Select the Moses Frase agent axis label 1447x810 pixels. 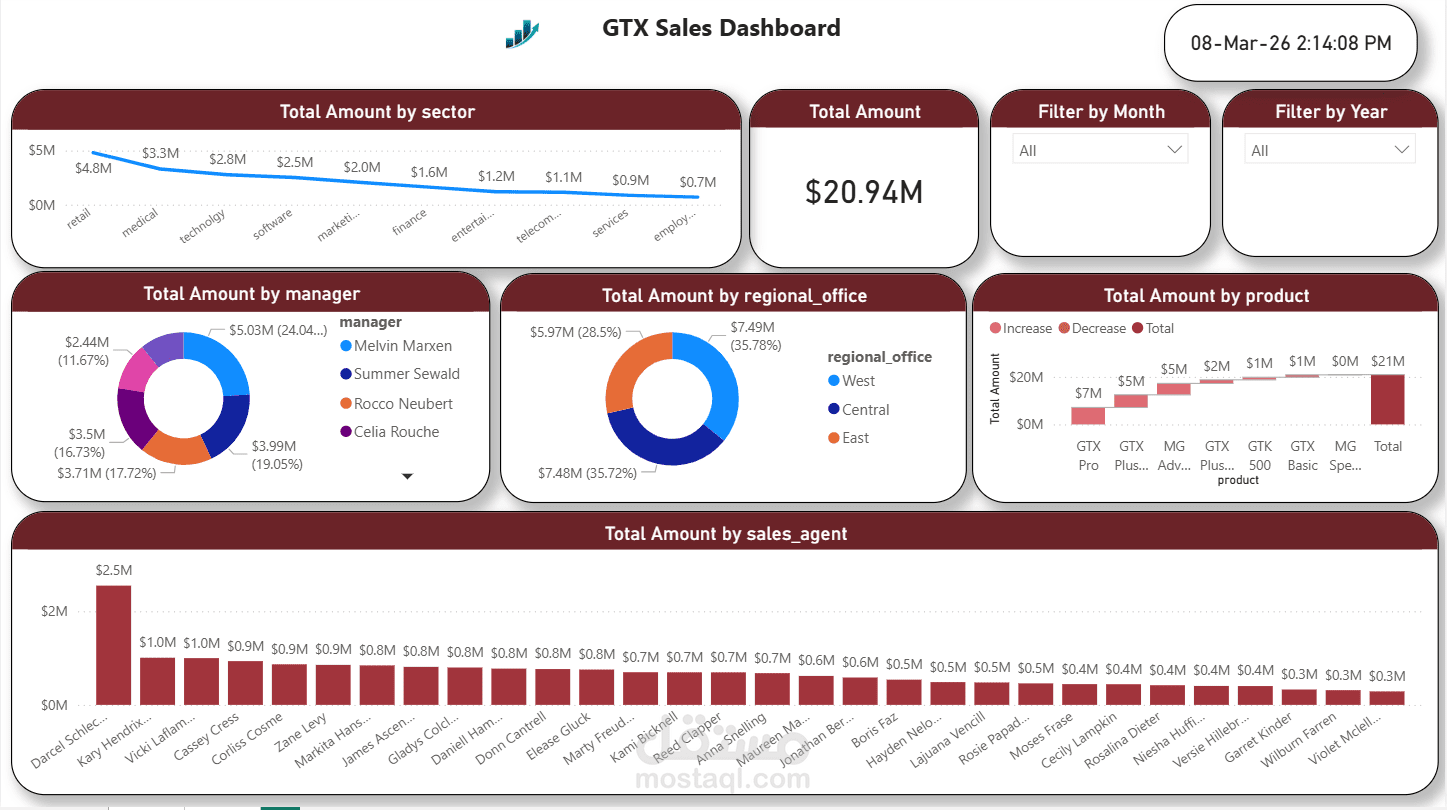point(1040,737)
